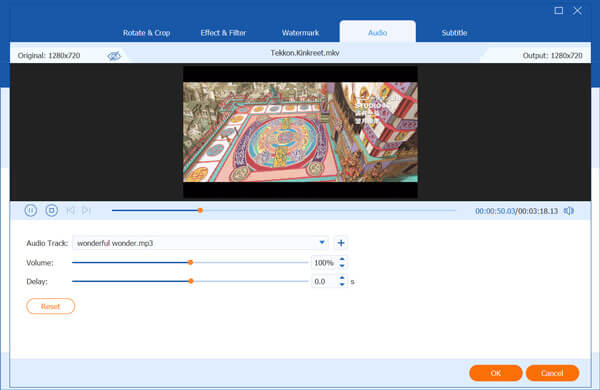Click the playback time display
The height and width of the screenshot is (390, 600).
(516, 211)
